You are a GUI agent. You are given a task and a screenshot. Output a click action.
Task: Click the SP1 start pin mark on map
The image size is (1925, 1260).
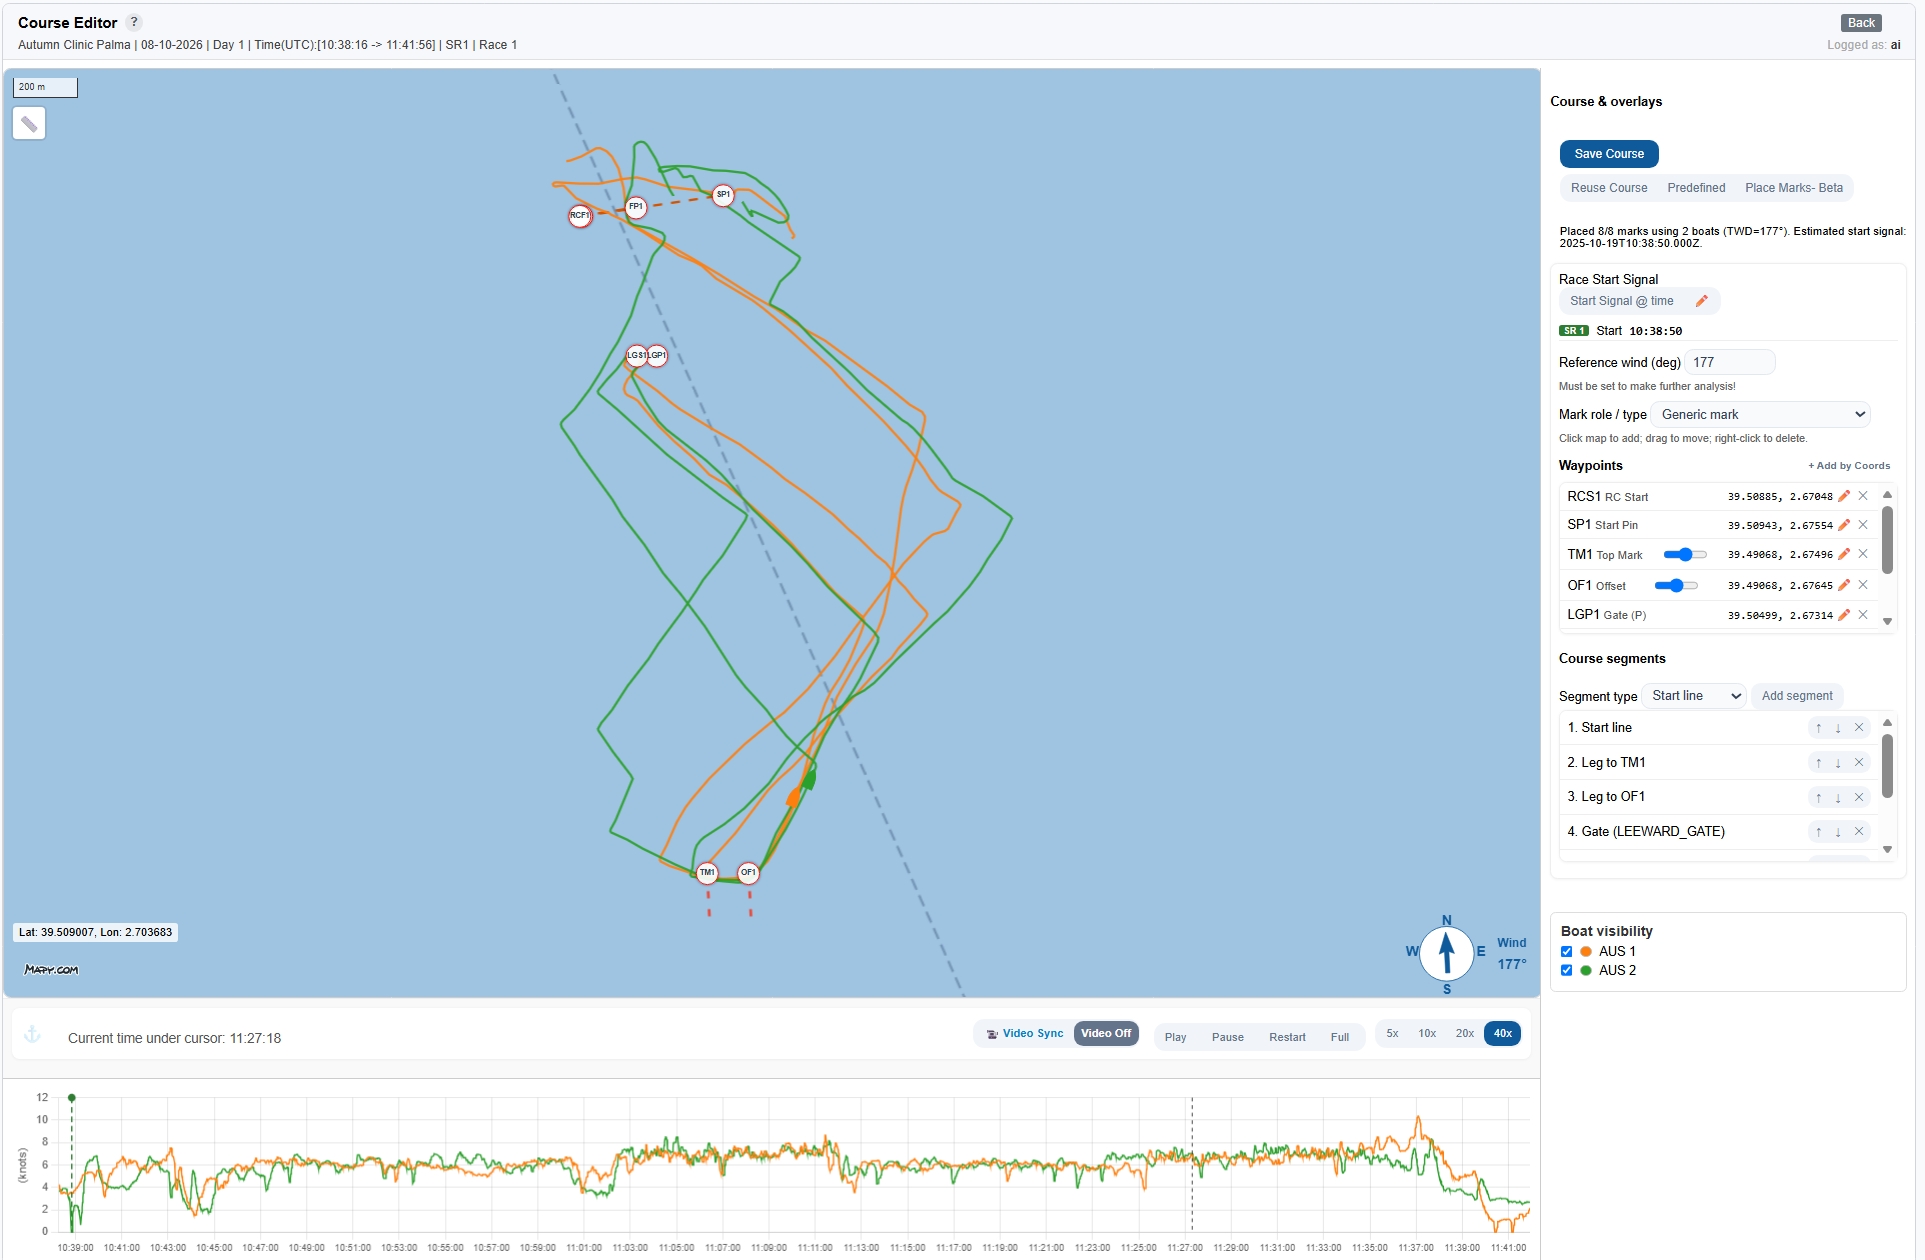(x=723, y=195)
